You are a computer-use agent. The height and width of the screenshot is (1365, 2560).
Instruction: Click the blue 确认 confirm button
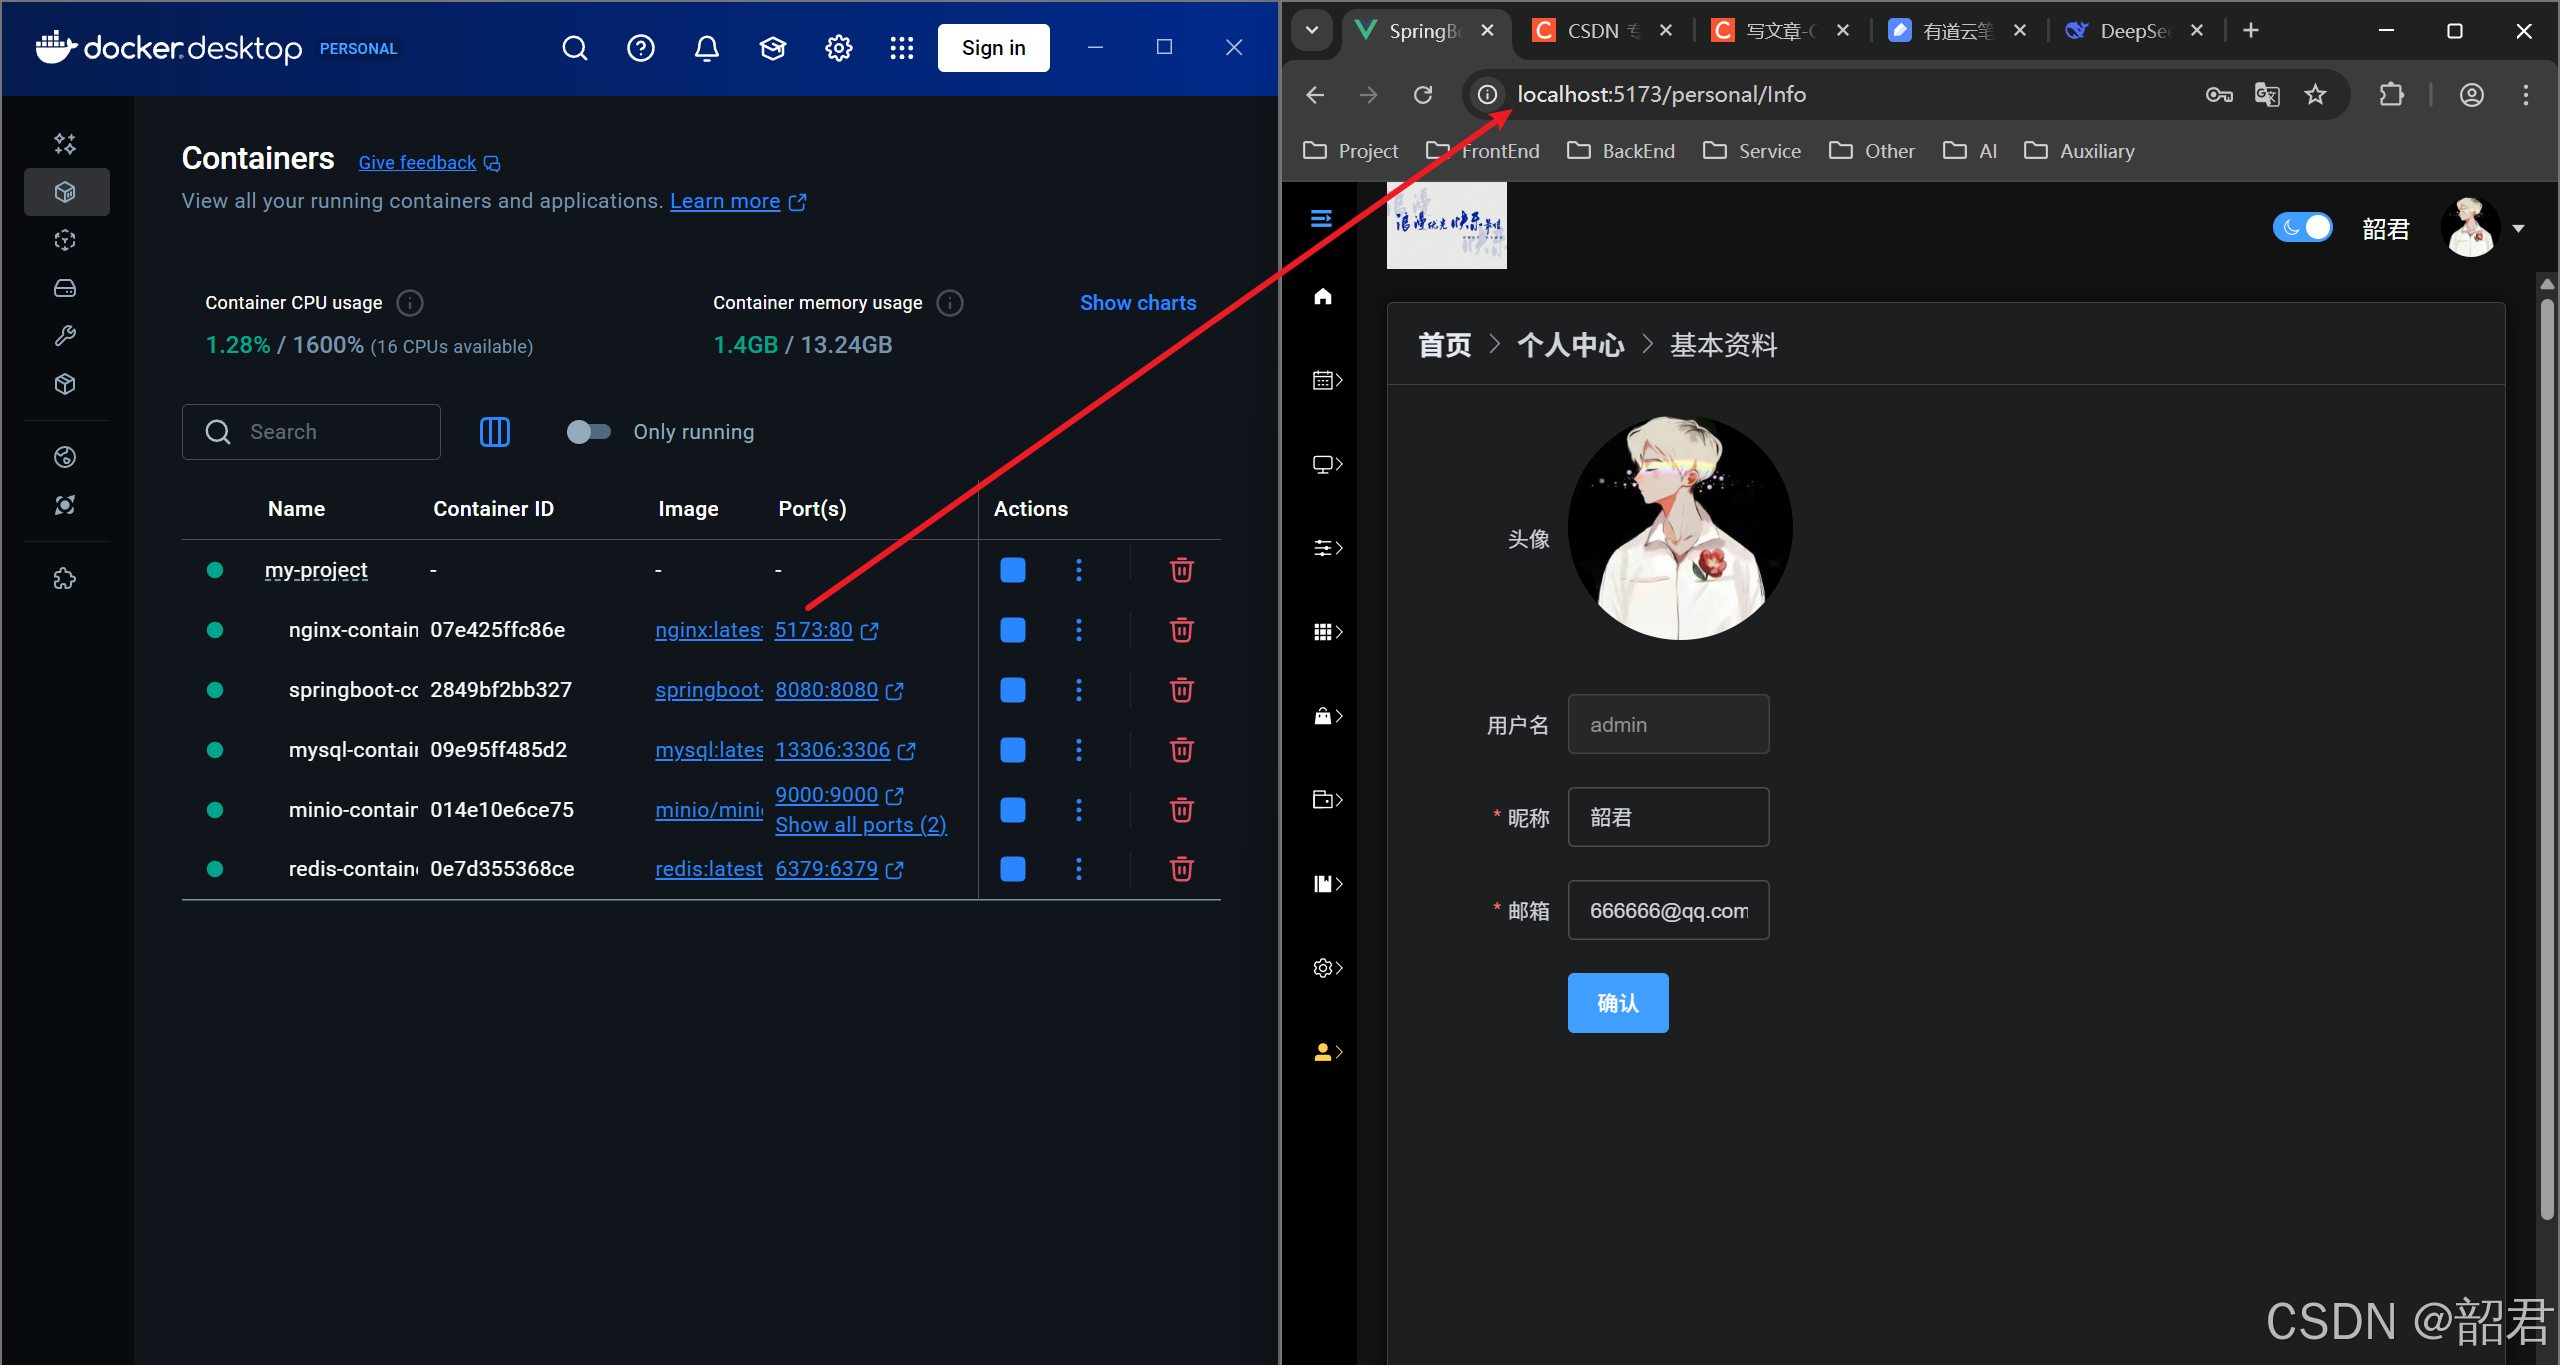(1617, 1003)
